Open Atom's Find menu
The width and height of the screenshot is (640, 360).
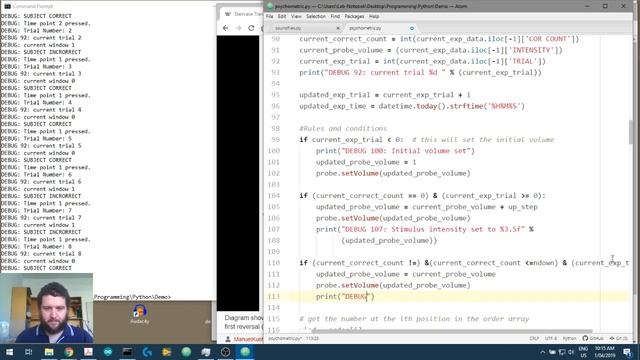[x=335, y=16]
